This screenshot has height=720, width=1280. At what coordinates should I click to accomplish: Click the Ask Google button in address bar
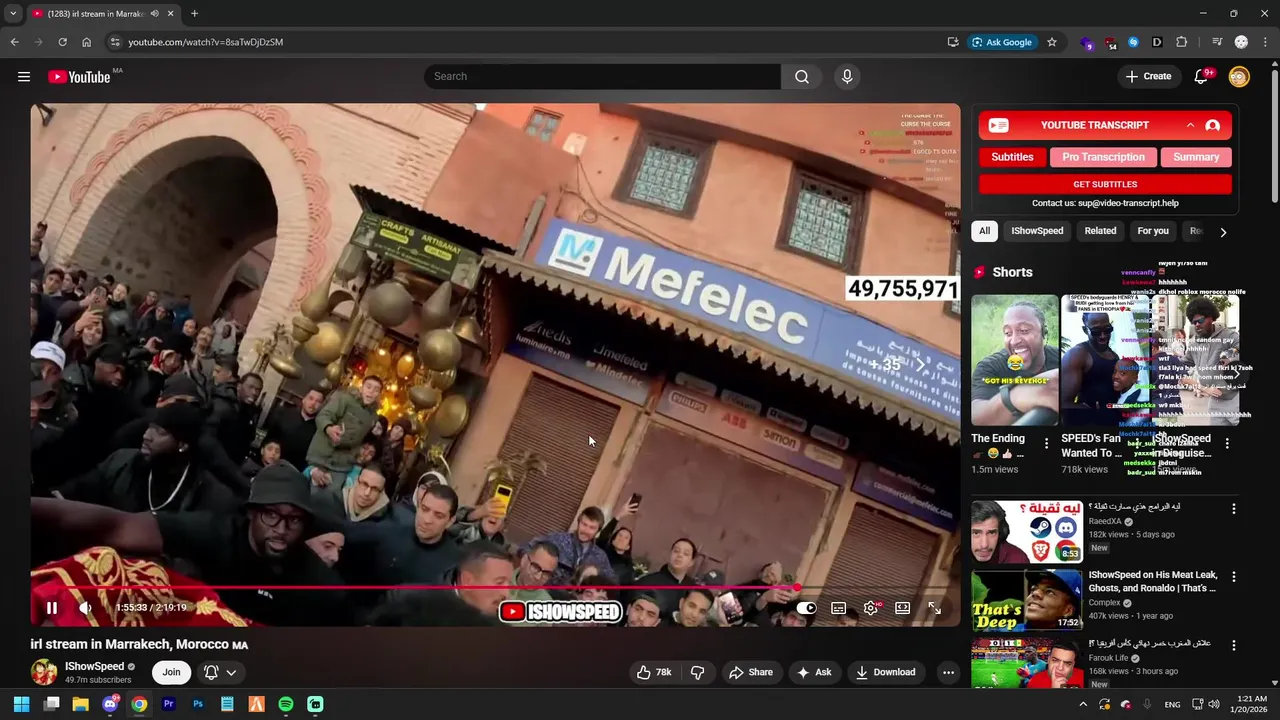(x=1001, y=42)
